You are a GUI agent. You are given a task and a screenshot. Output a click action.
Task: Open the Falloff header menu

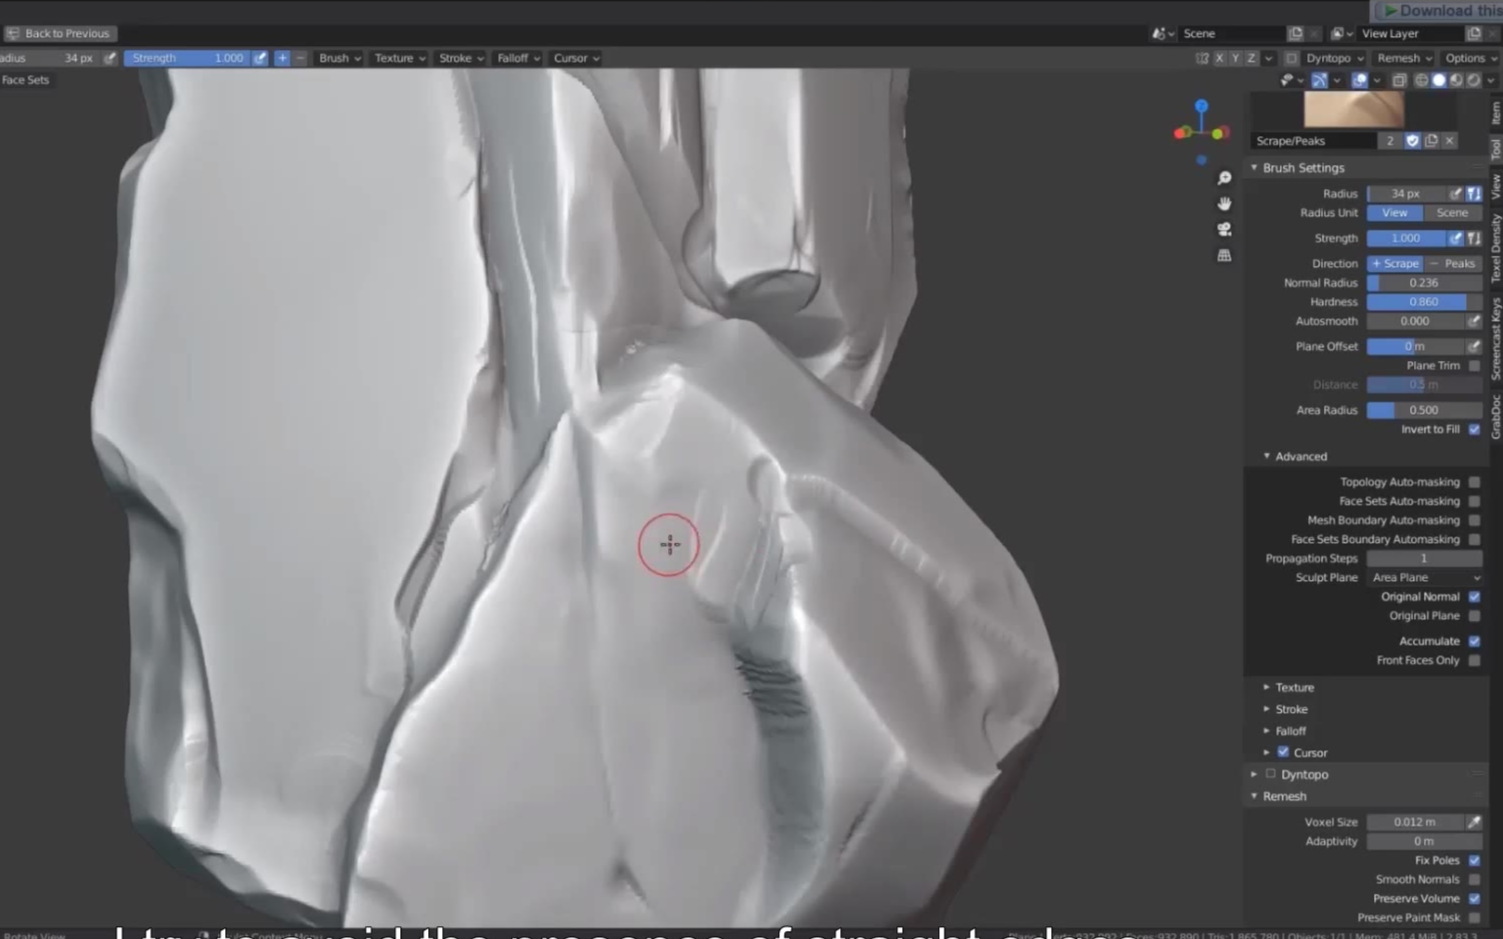(x=517, y=58)
